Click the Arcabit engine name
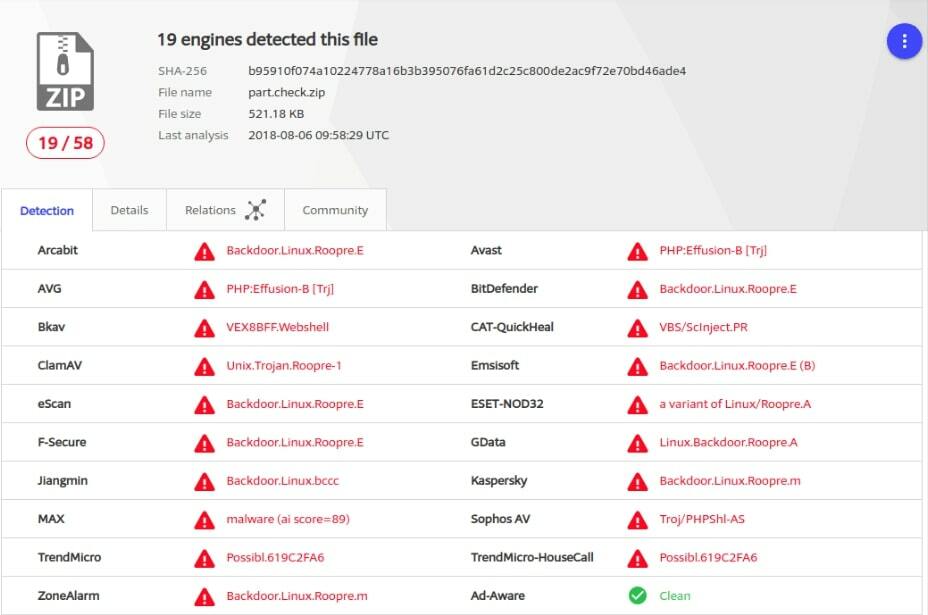Viewport: 928px width, 615px height. (57, 250)
